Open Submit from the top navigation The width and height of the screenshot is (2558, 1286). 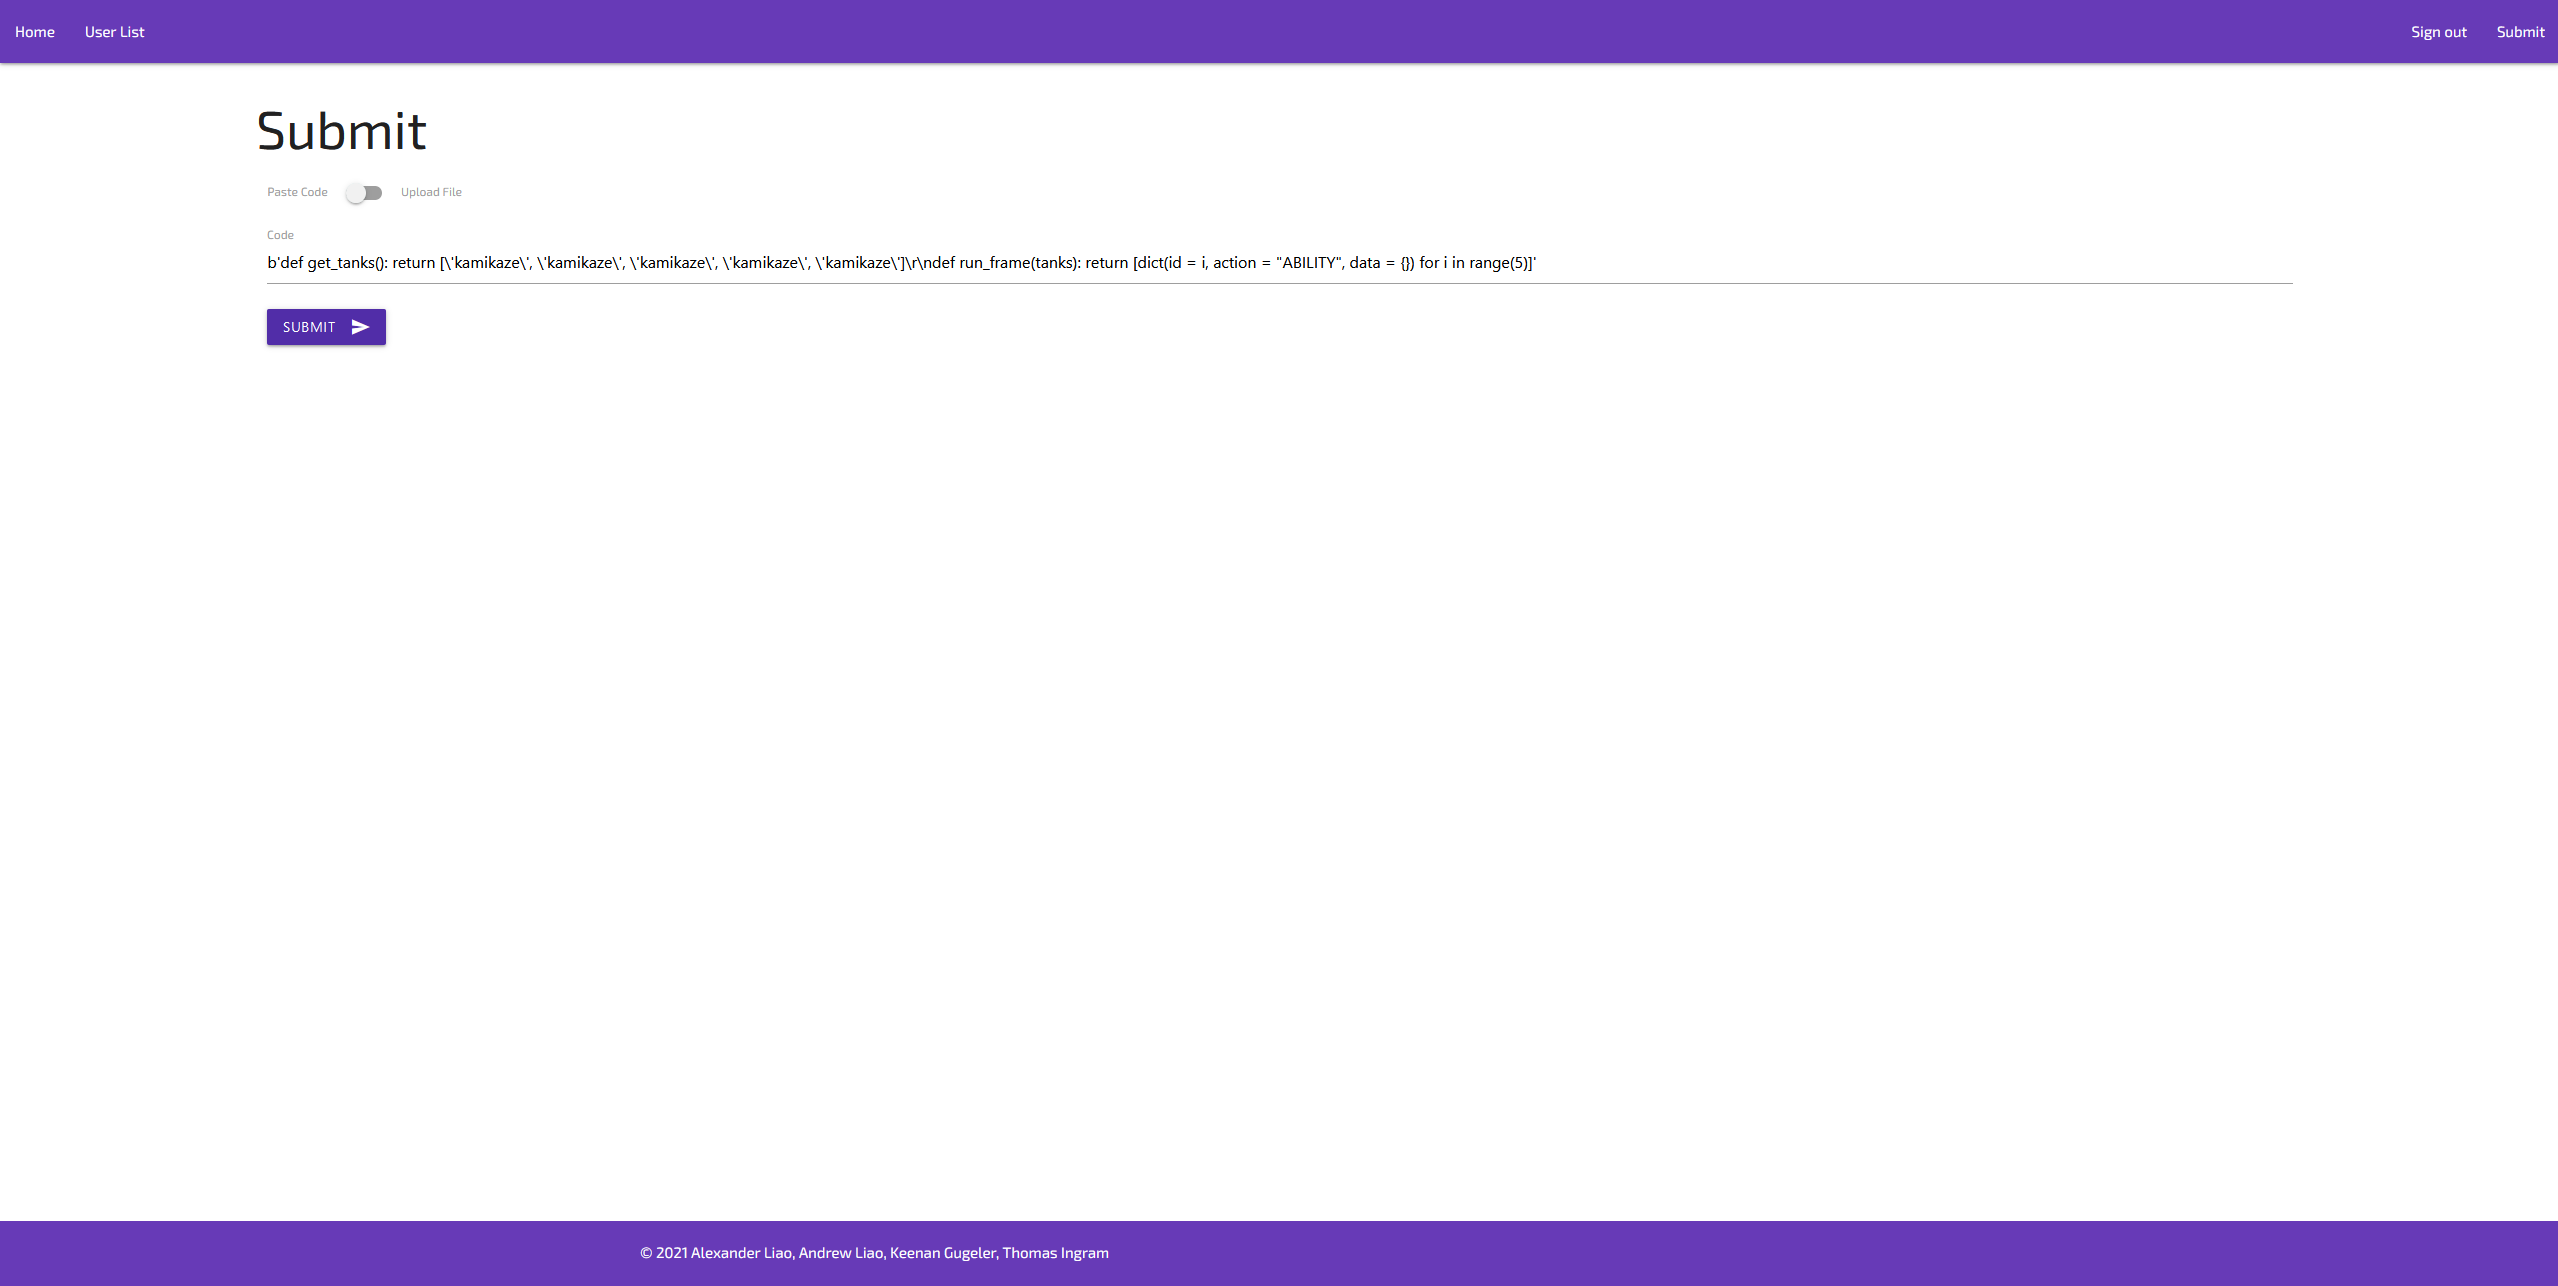pyautogui.click(x=2520, y=32)
